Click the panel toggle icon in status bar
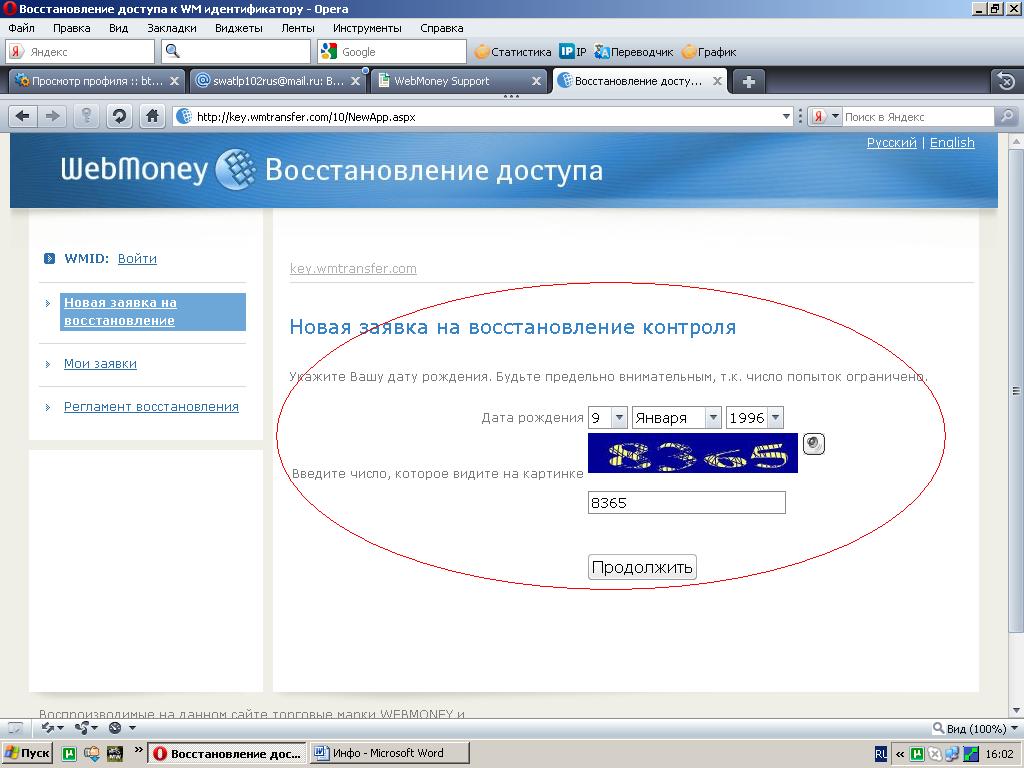1024x768 pixels. (15, 728)
